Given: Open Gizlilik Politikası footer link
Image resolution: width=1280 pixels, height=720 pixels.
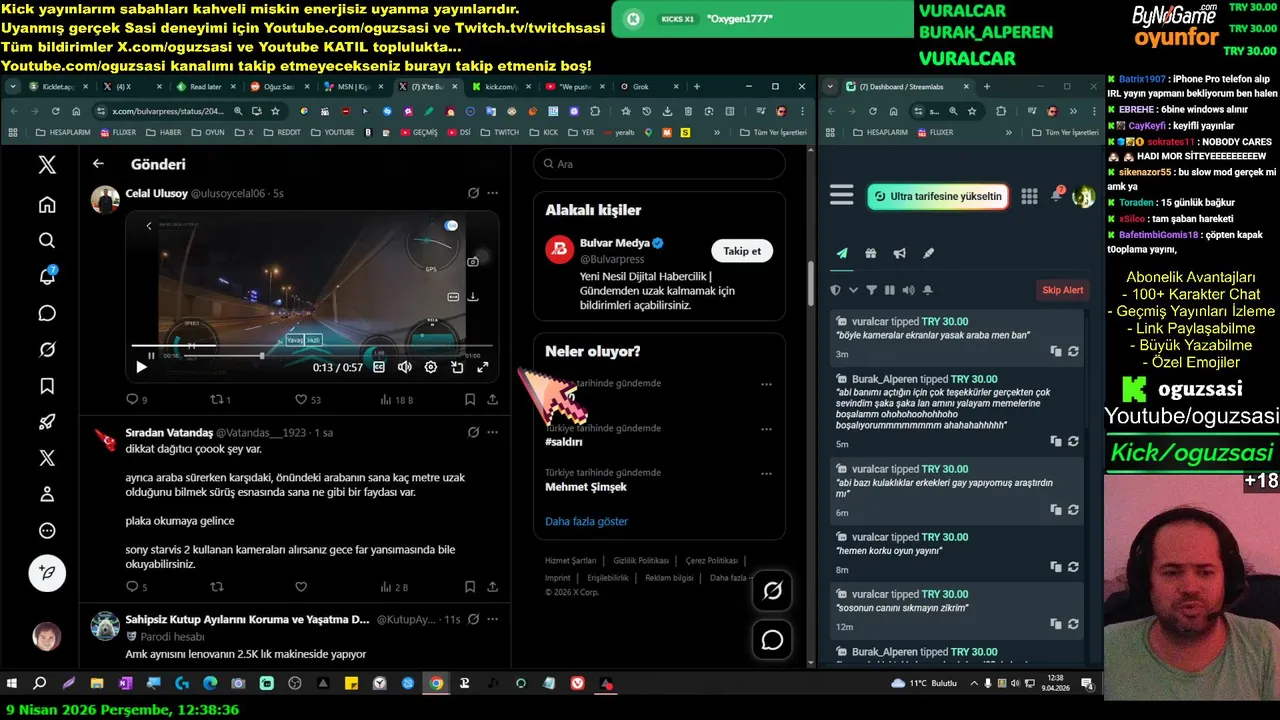Looking at the screenshot, I should tap(641, 561).
